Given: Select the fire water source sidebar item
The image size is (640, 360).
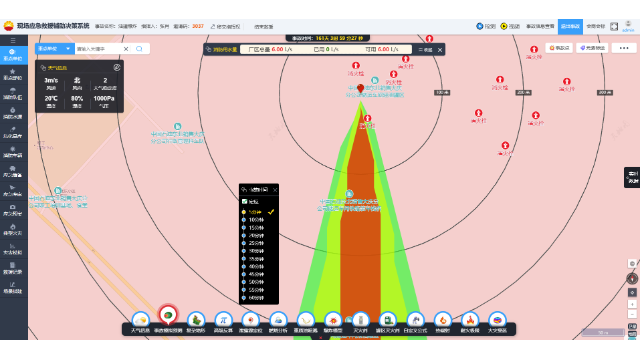Looking at the screenshot, I should (13, 113).
